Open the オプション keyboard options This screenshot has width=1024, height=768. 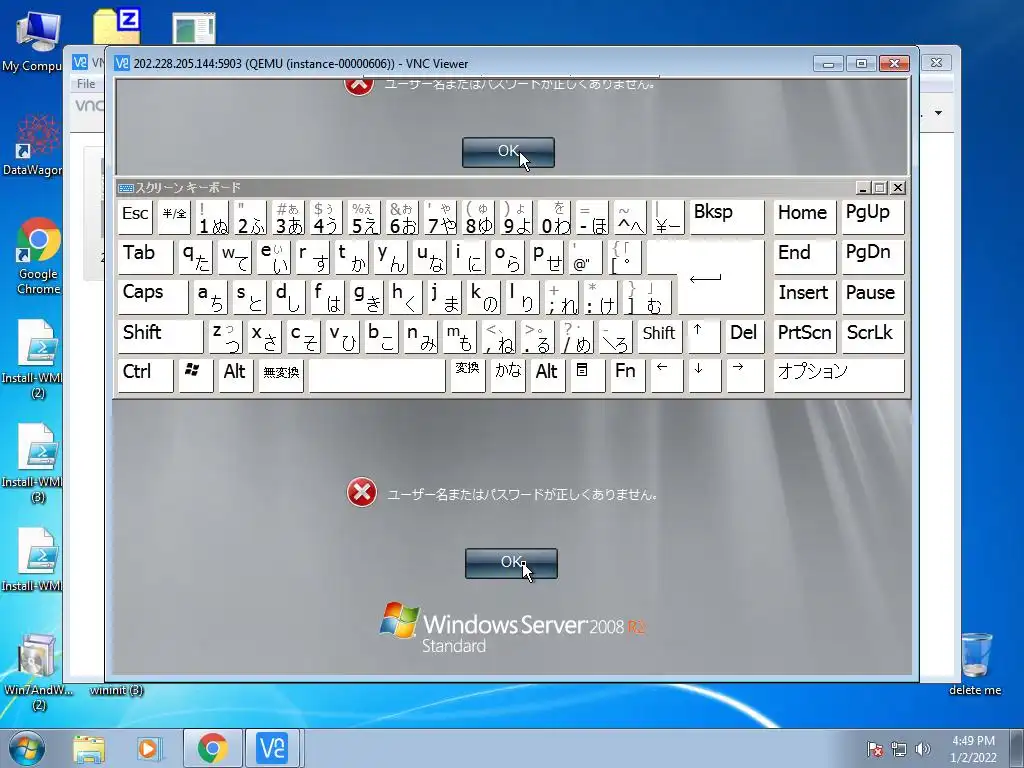(839, 376)
